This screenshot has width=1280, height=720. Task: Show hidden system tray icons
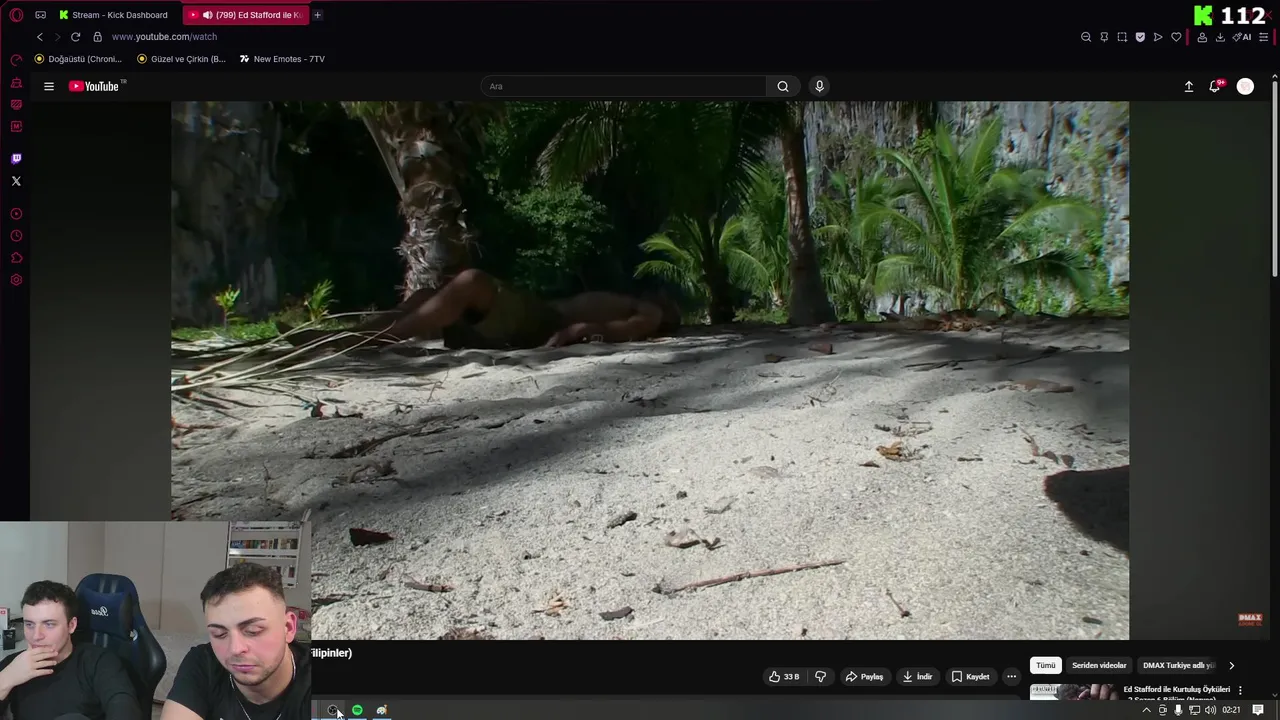pyautogui.click(x=1146, y=710)
